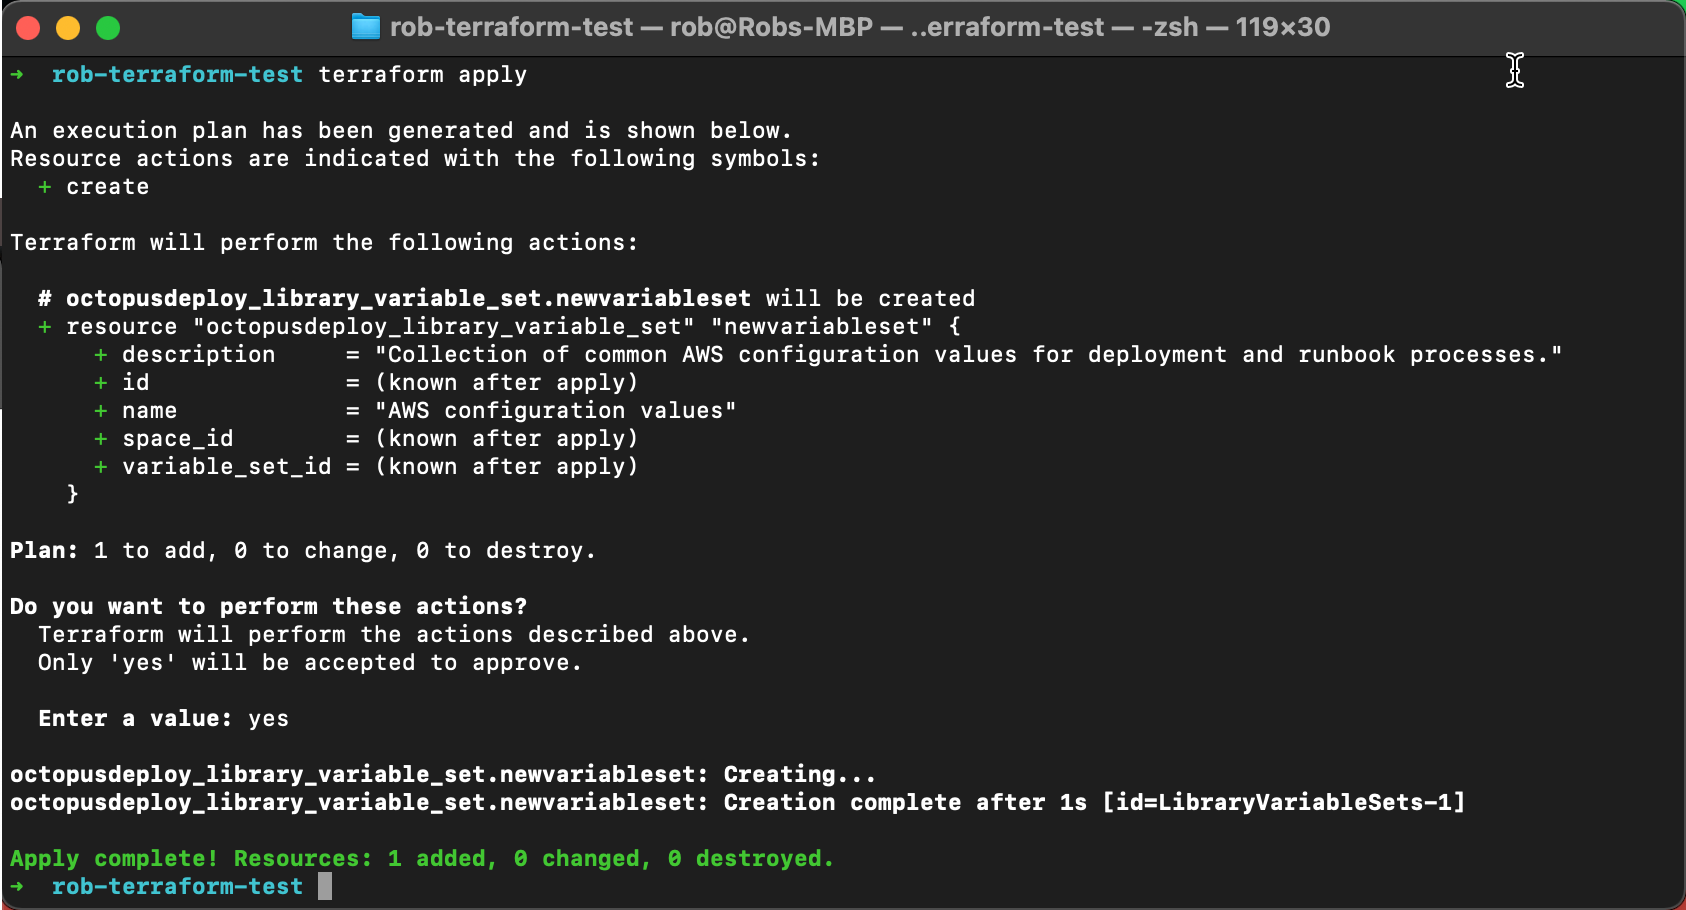Click the Enter a value label
This screenshot has width=1686, height=910.
[132, 718]
